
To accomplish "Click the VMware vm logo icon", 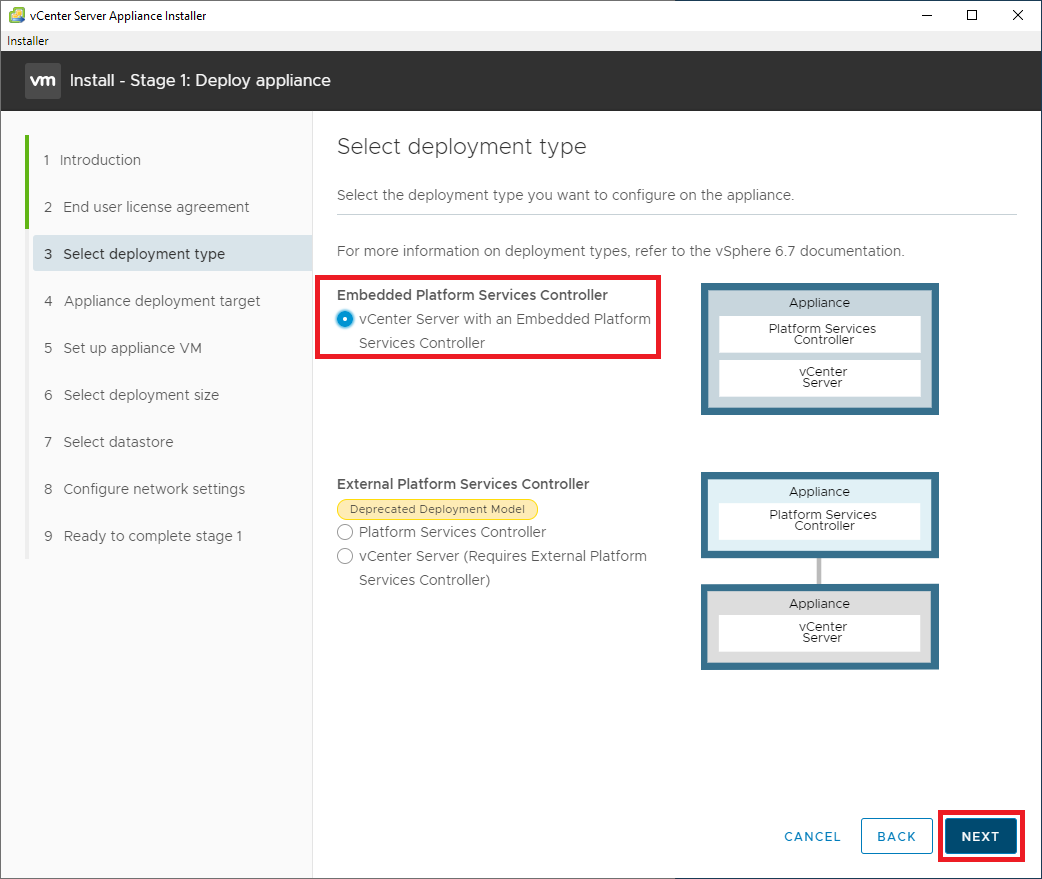I will [x=43, y=80].
